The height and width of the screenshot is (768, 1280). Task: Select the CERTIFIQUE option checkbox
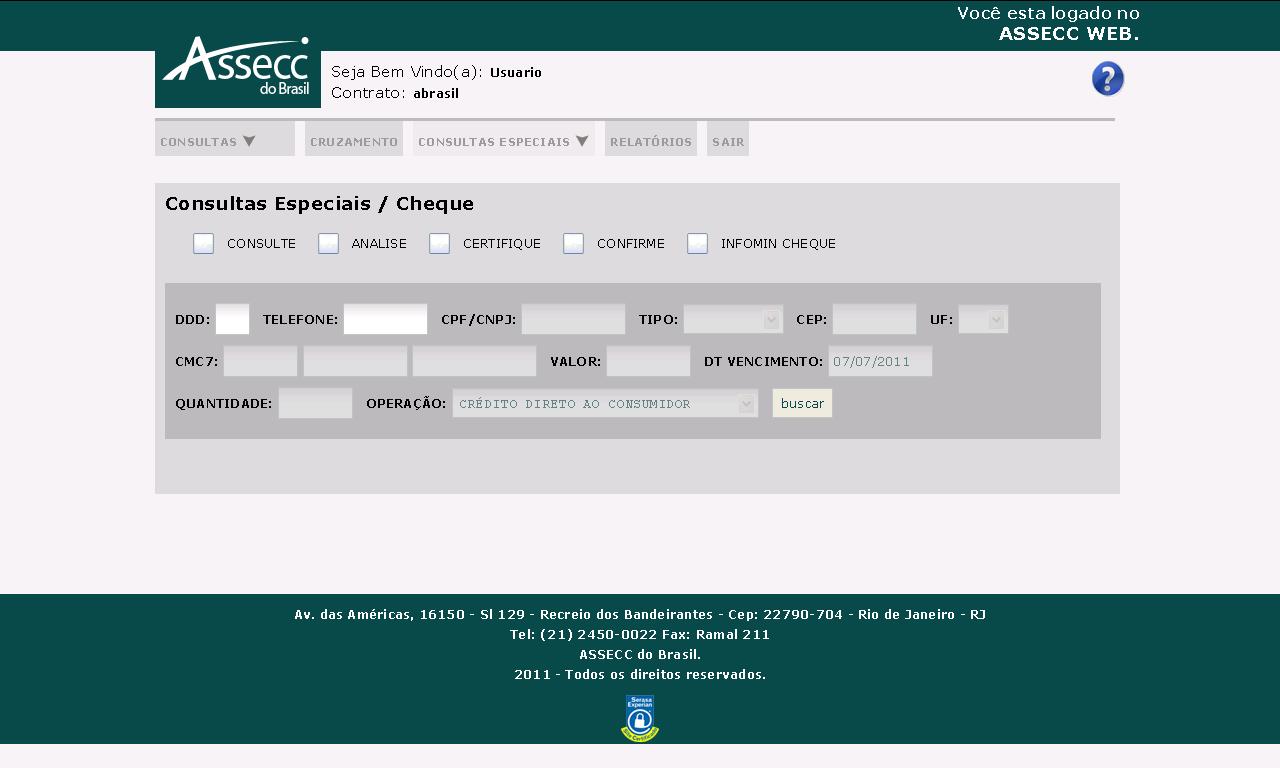point(439,244)
